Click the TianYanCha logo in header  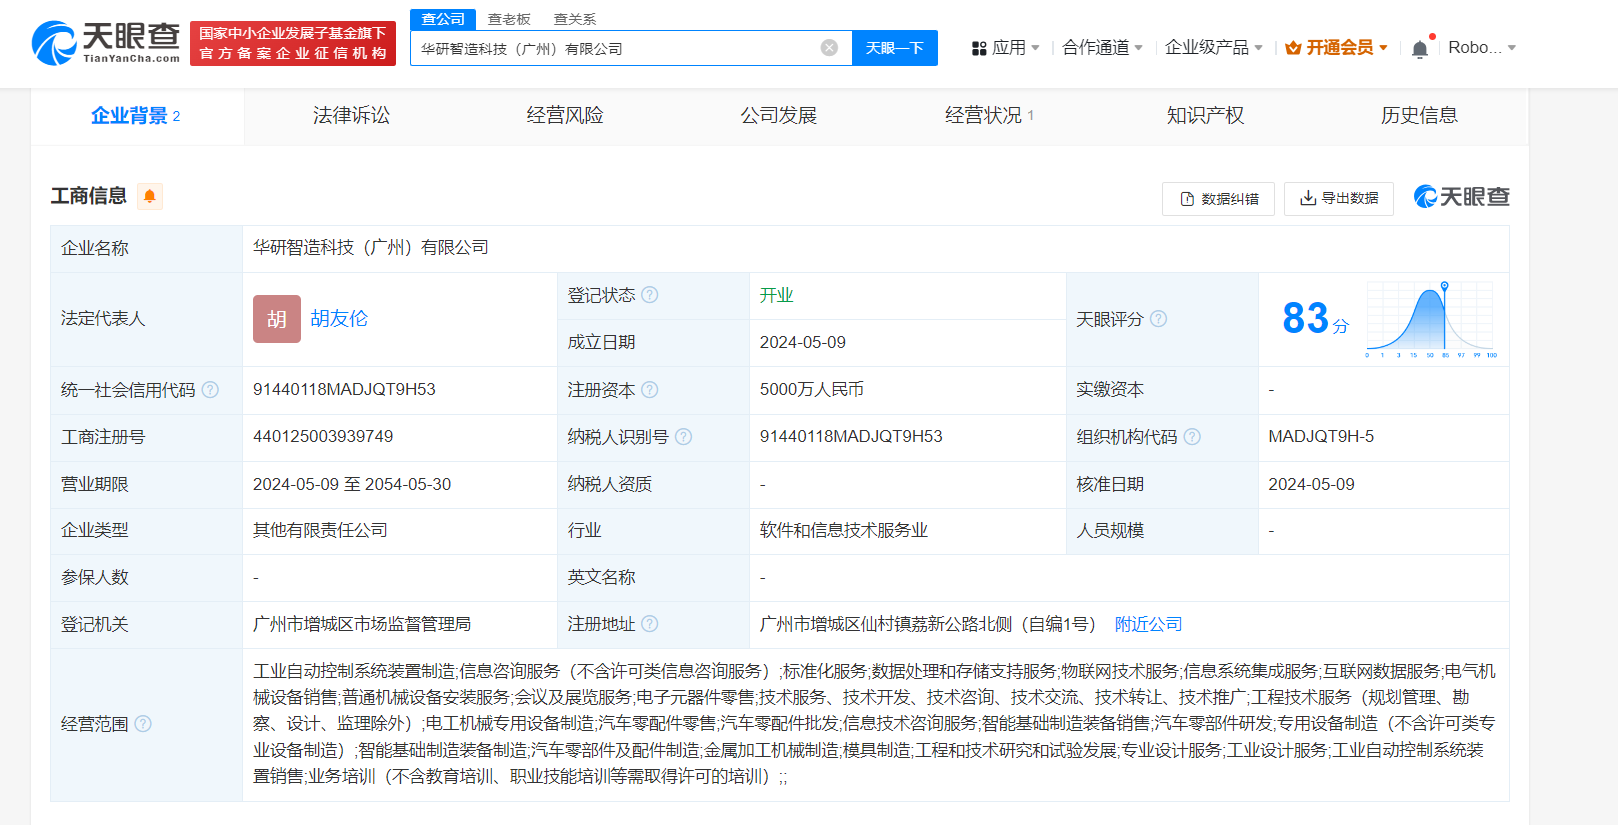tap(105, 43)
